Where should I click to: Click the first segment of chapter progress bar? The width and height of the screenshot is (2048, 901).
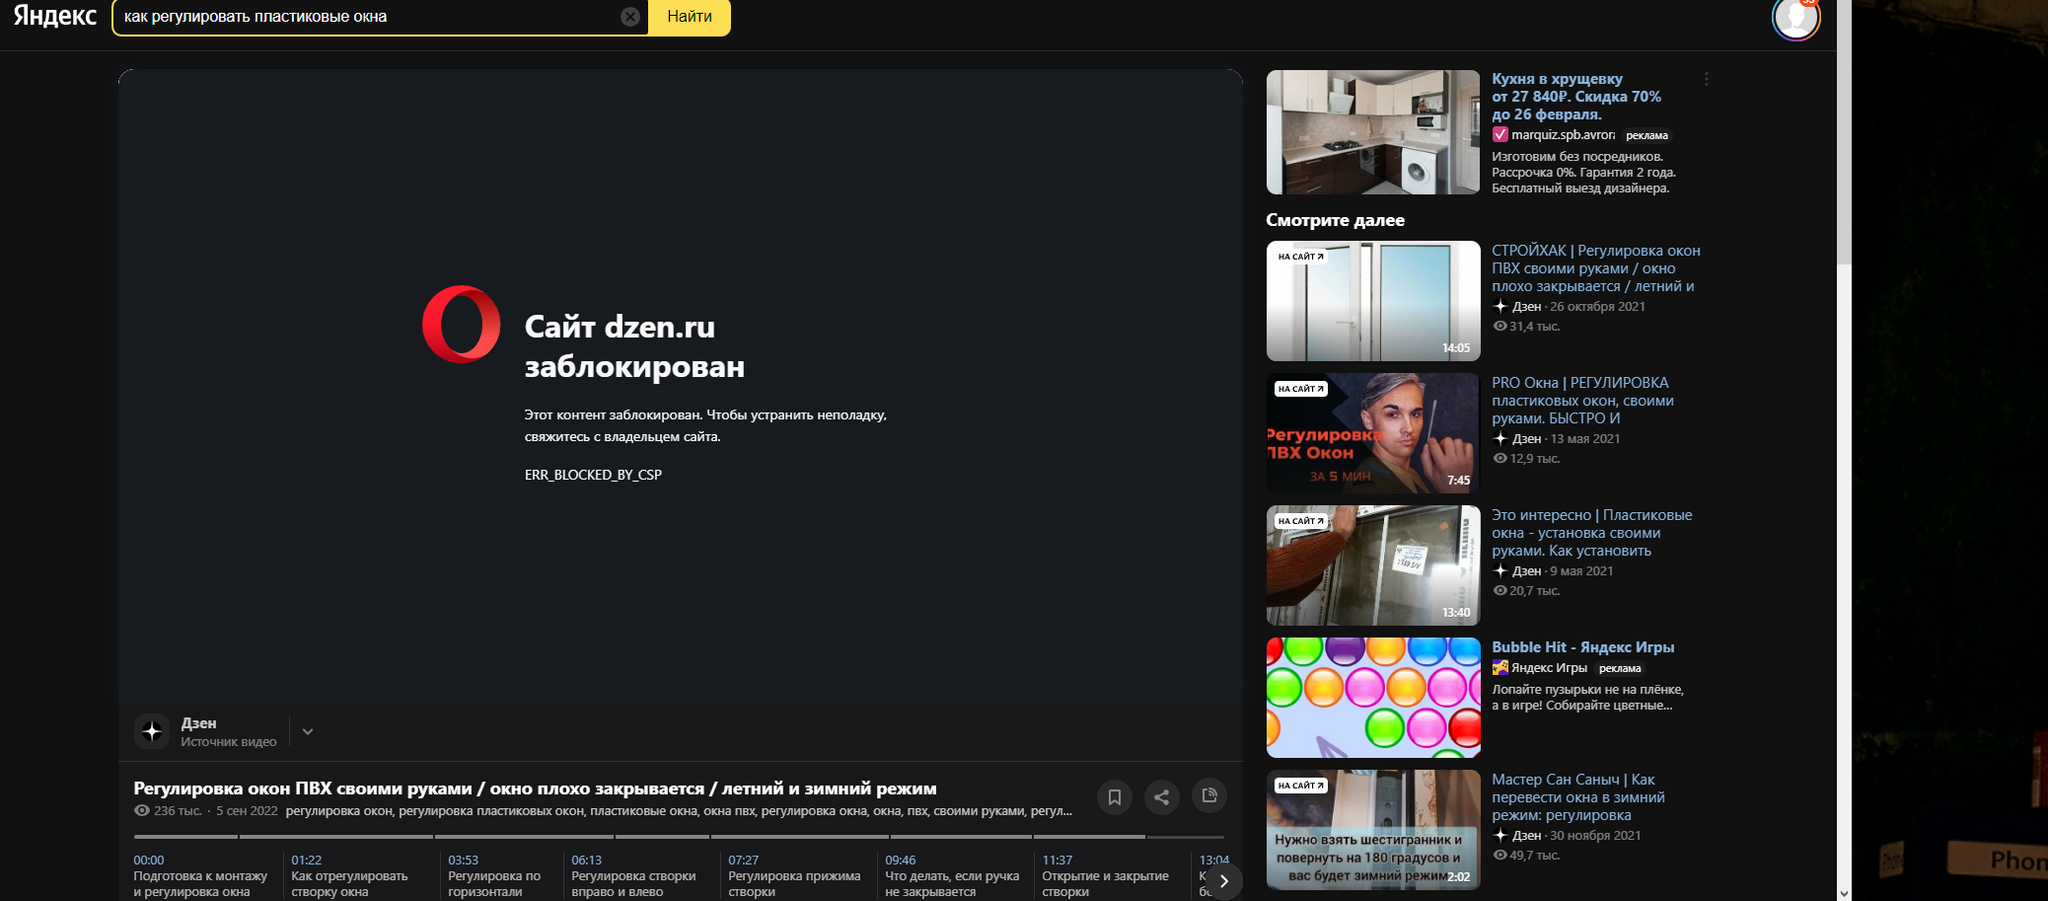[186, 837]
